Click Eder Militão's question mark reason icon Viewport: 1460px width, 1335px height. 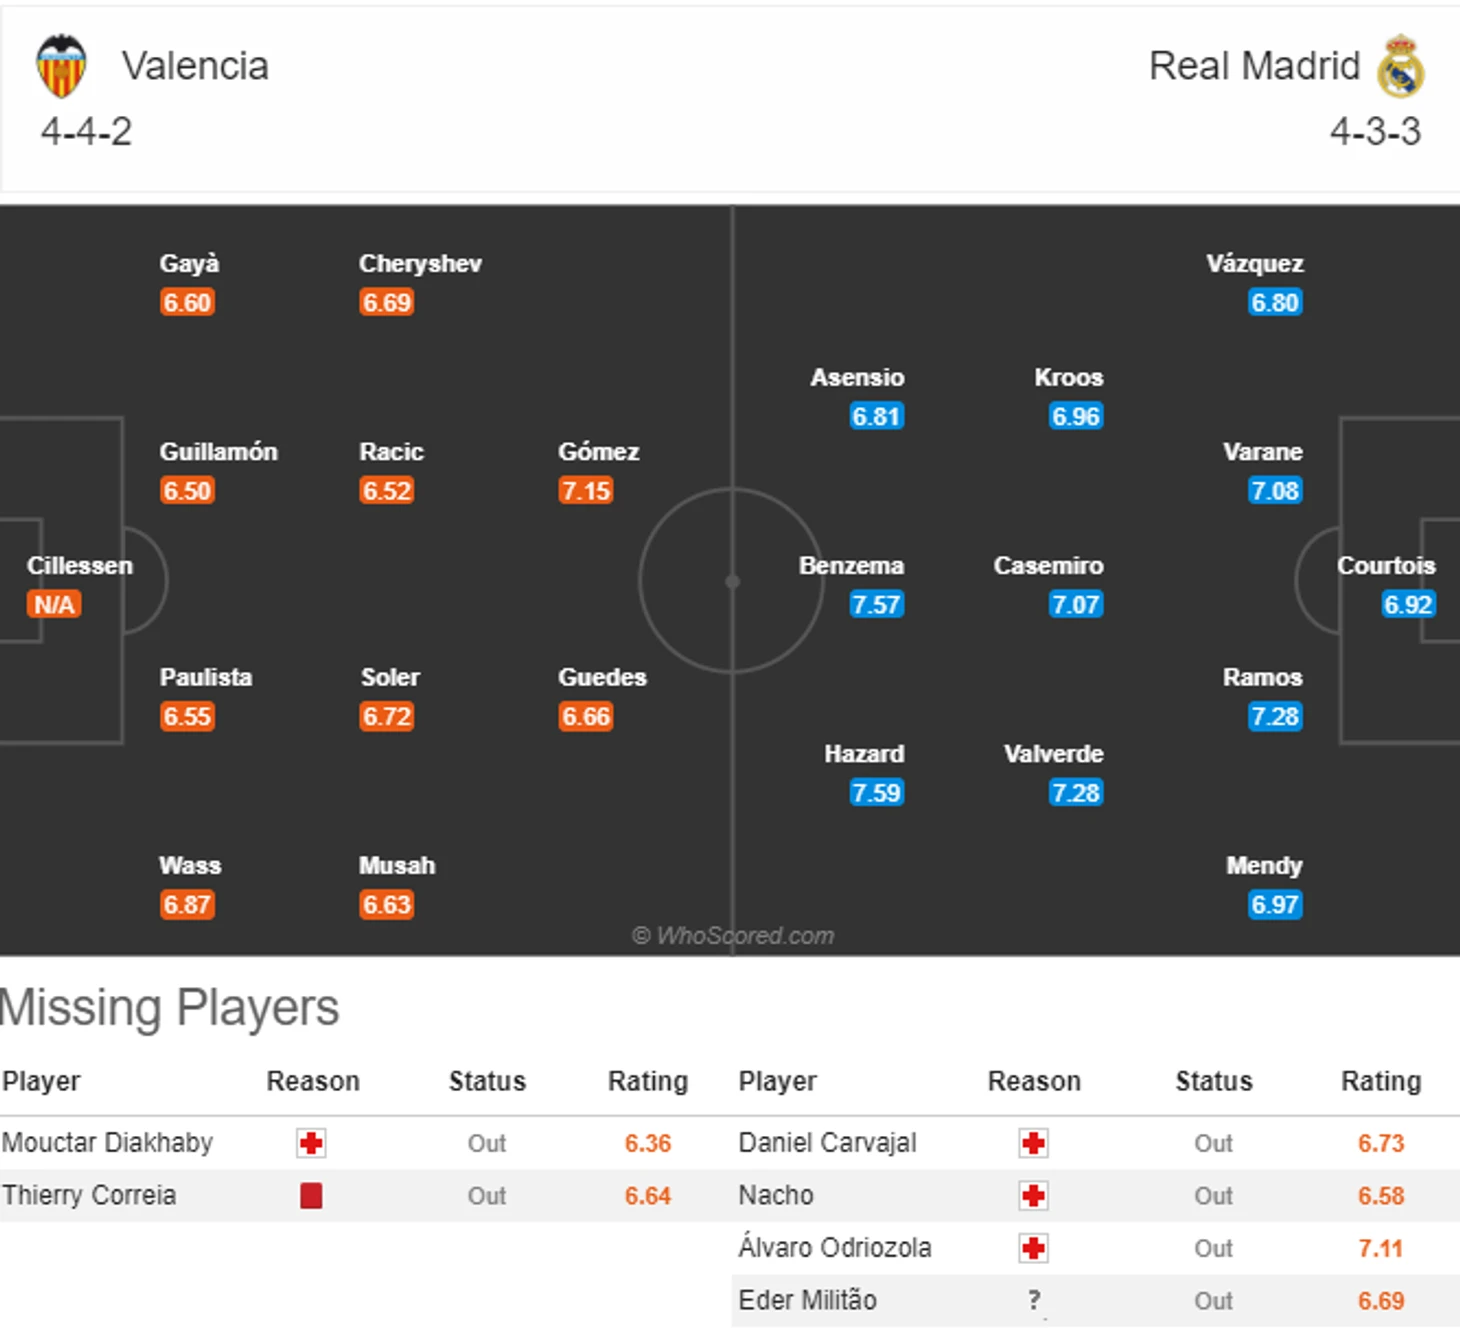[x=1034, y=1300]
